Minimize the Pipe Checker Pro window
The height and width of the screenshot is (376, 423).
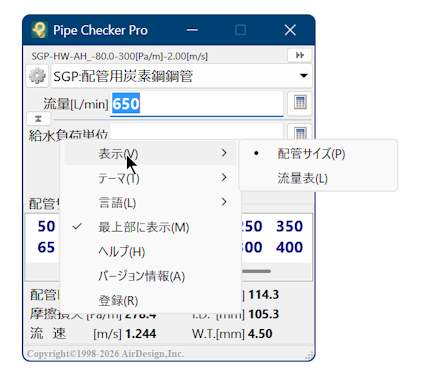pos(192,30)
